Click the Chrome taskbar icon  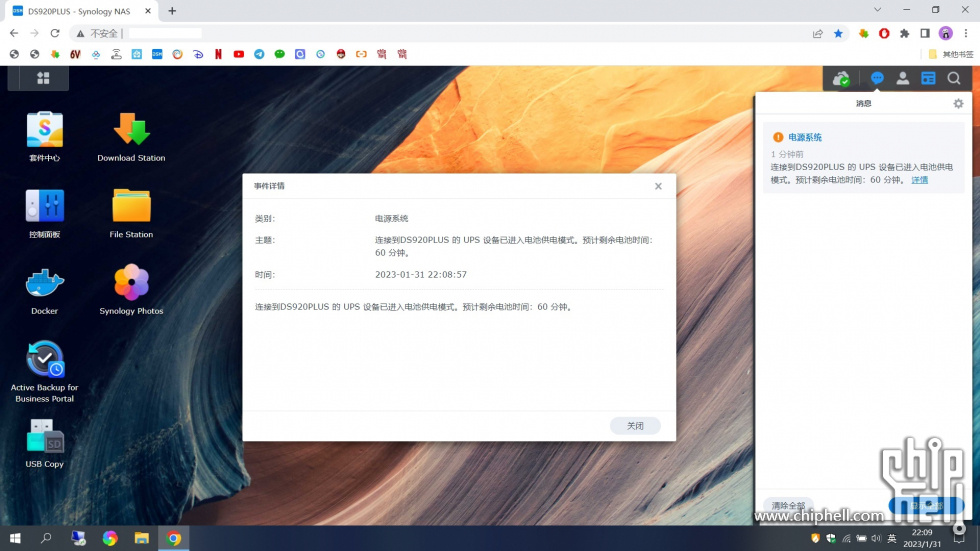174,538
